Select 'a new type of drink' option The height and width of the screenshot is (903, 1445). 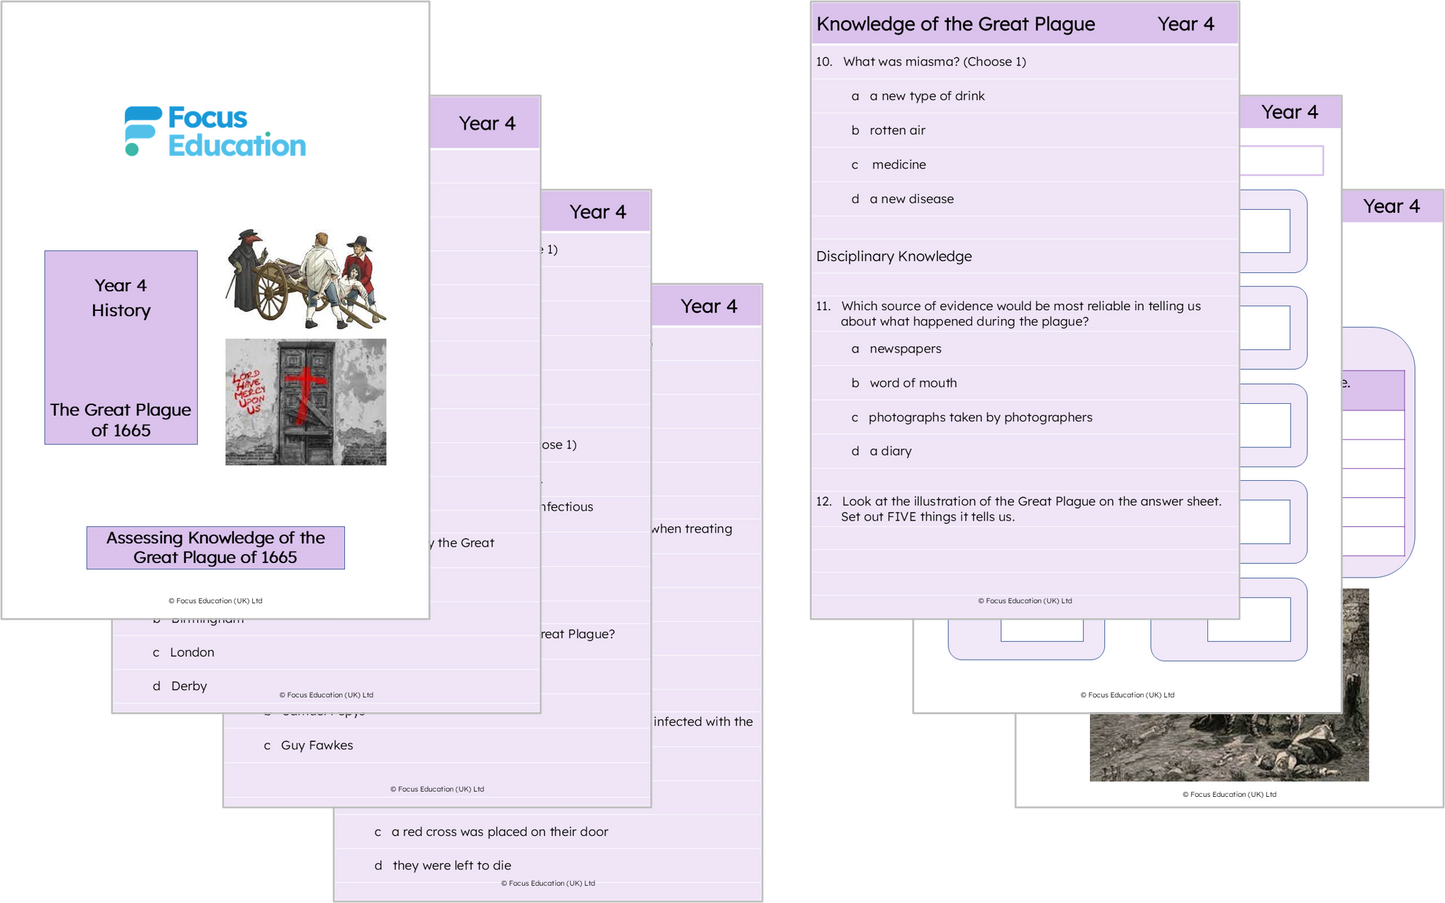click(927, 96)
